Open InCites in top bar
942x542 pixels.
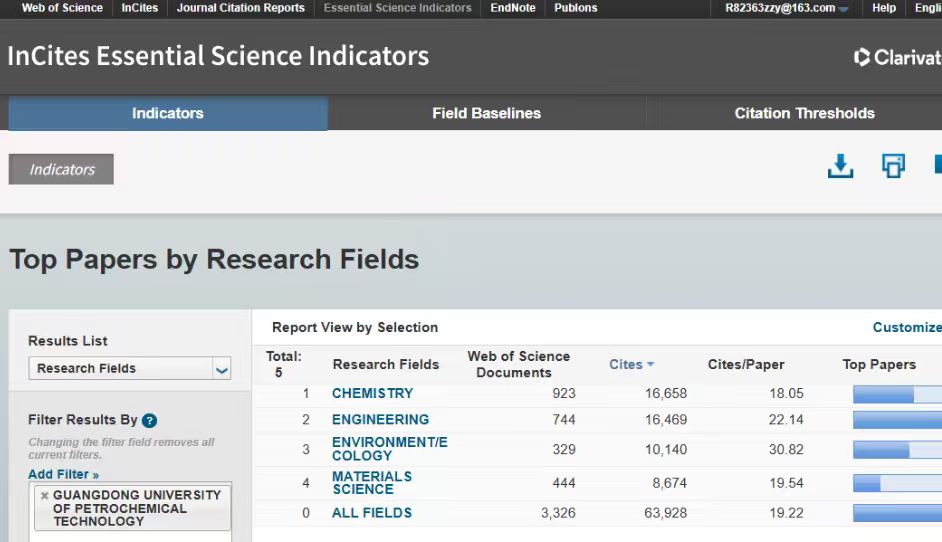pyautogui.click(x=139, y=8)
